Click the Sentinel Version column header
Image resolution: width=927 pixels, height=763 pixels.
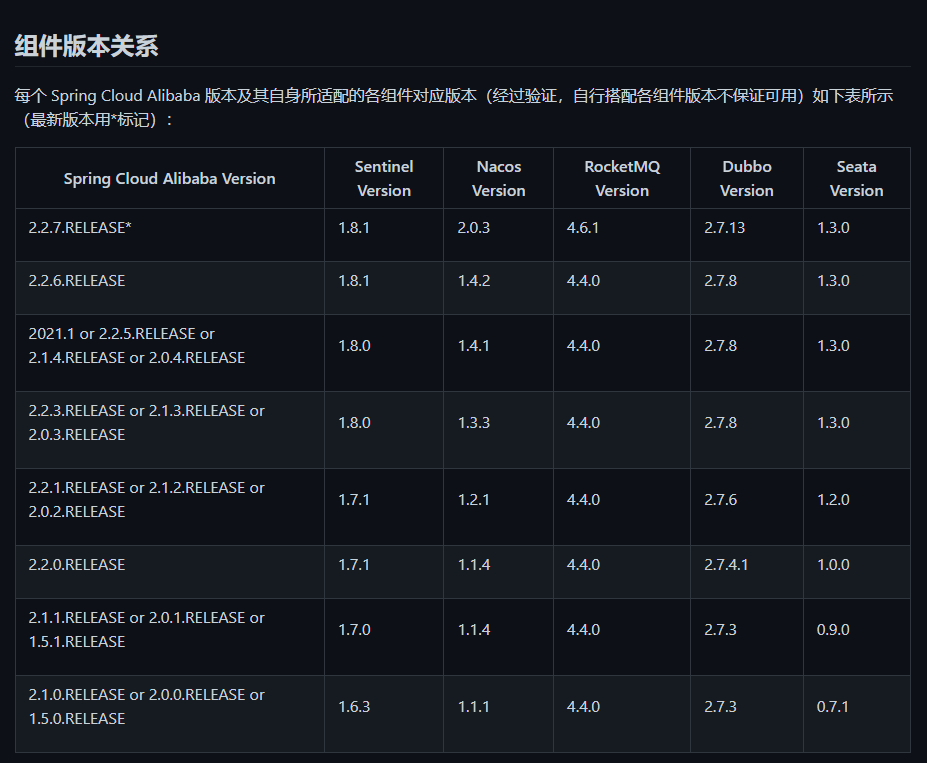click(x=384, y=178)
